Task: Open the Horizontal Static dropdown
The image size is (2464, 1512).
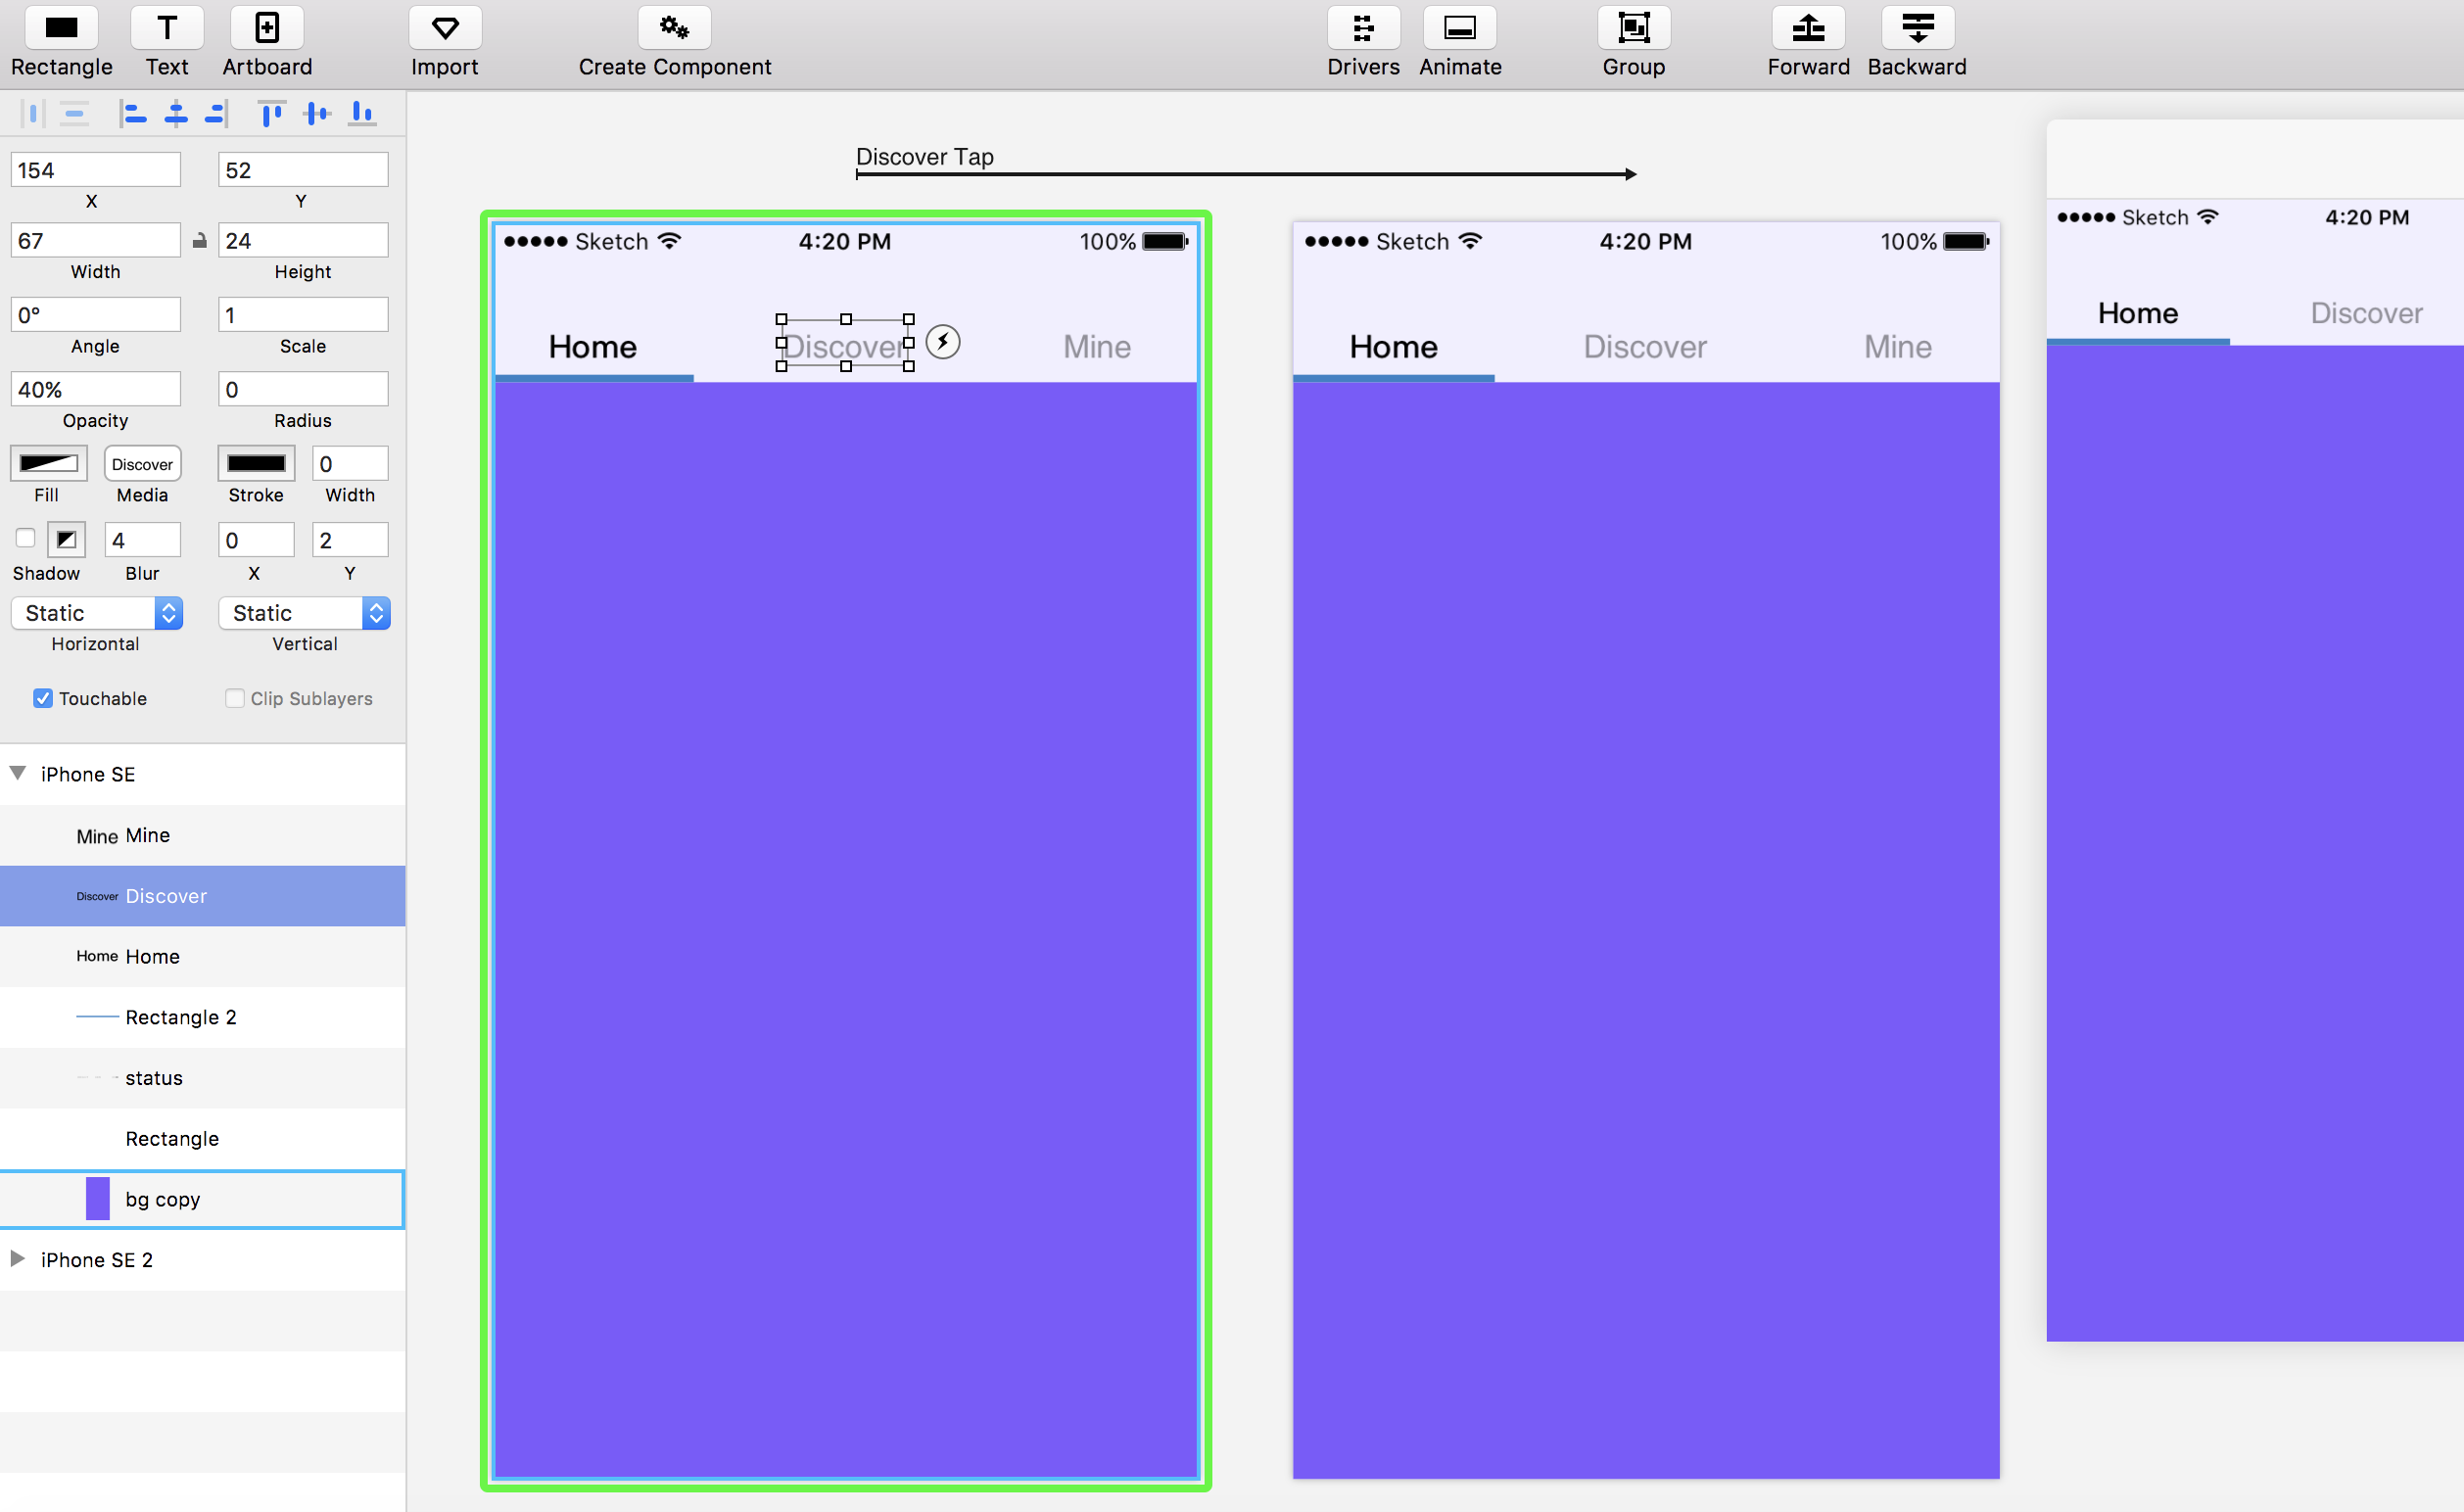Action: click(96, 613)
